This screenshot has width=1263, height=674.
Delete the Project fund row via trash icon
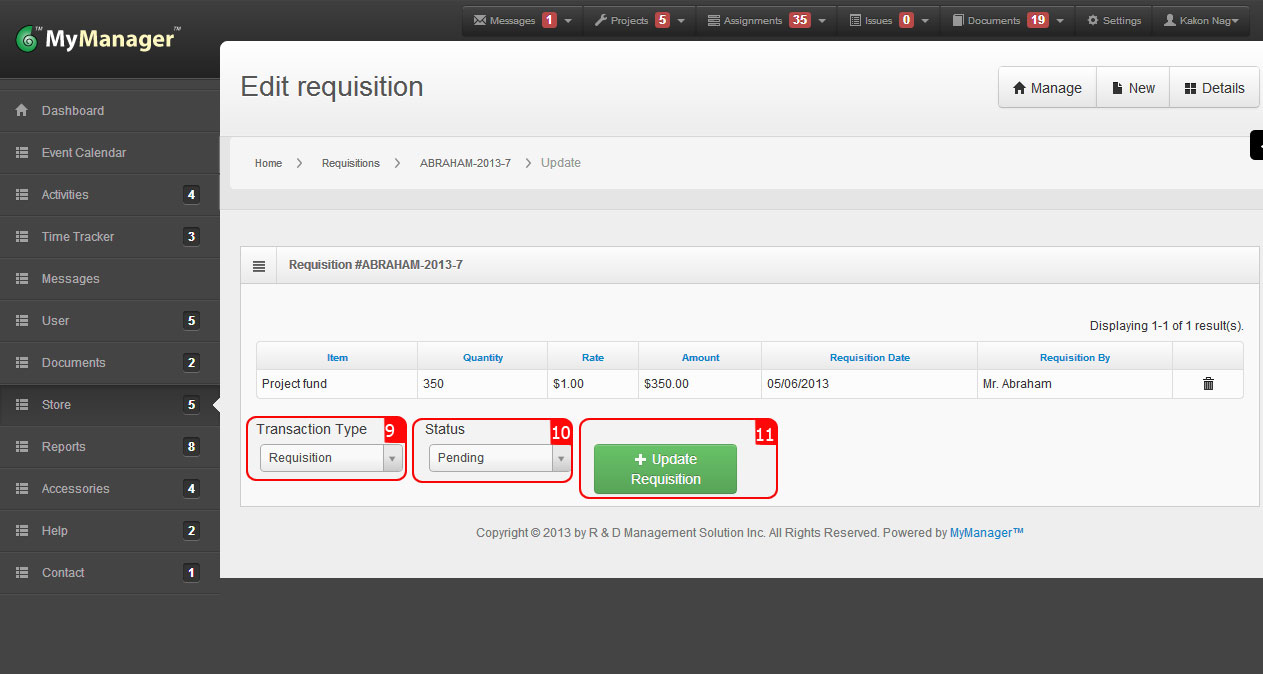click(x=1207, y=383)
